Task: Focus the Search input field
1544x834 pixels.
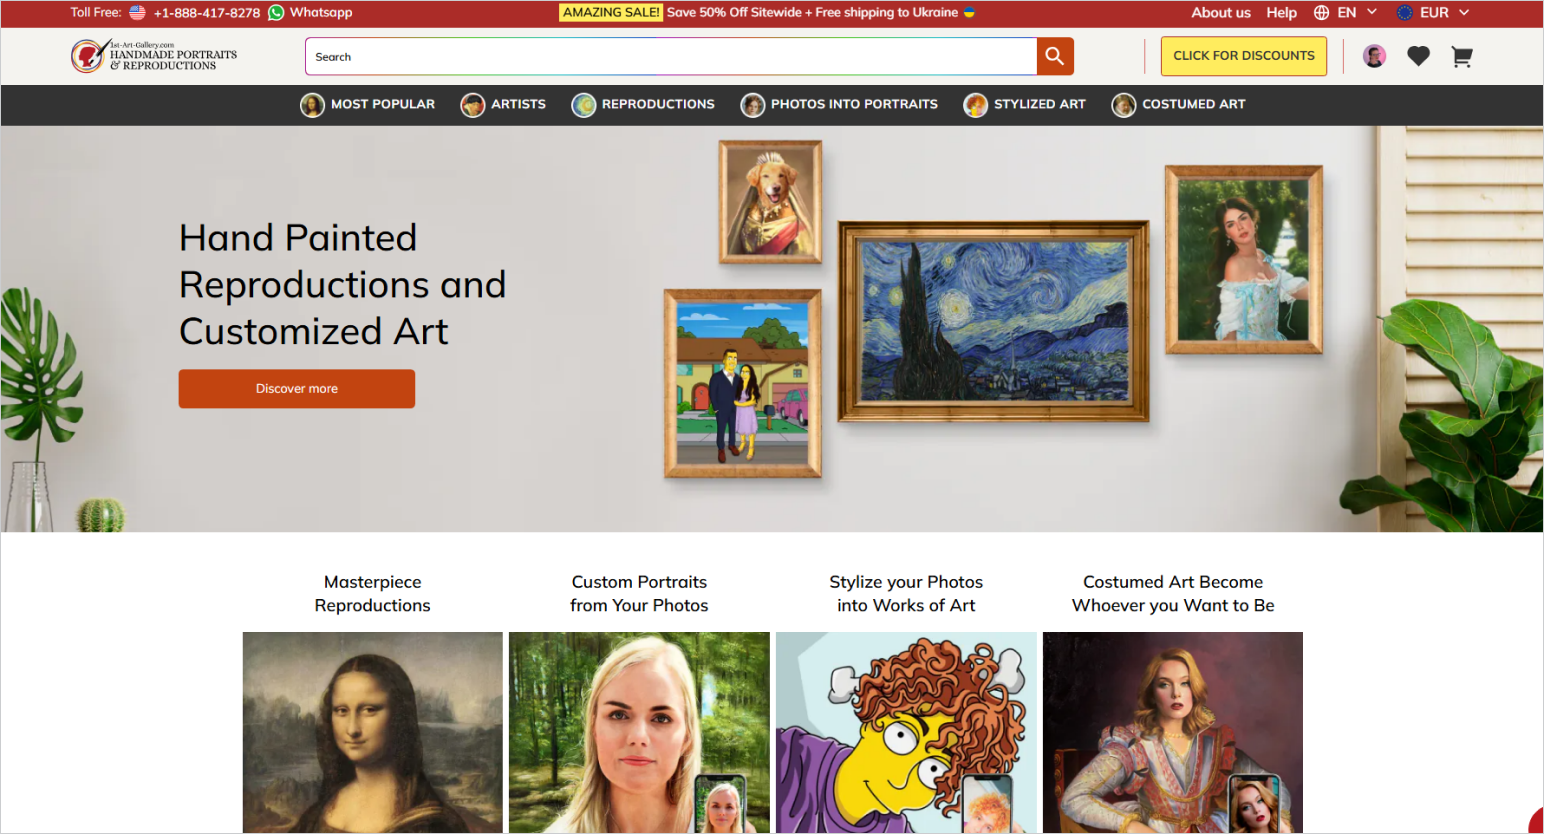Action: [671, 56]
